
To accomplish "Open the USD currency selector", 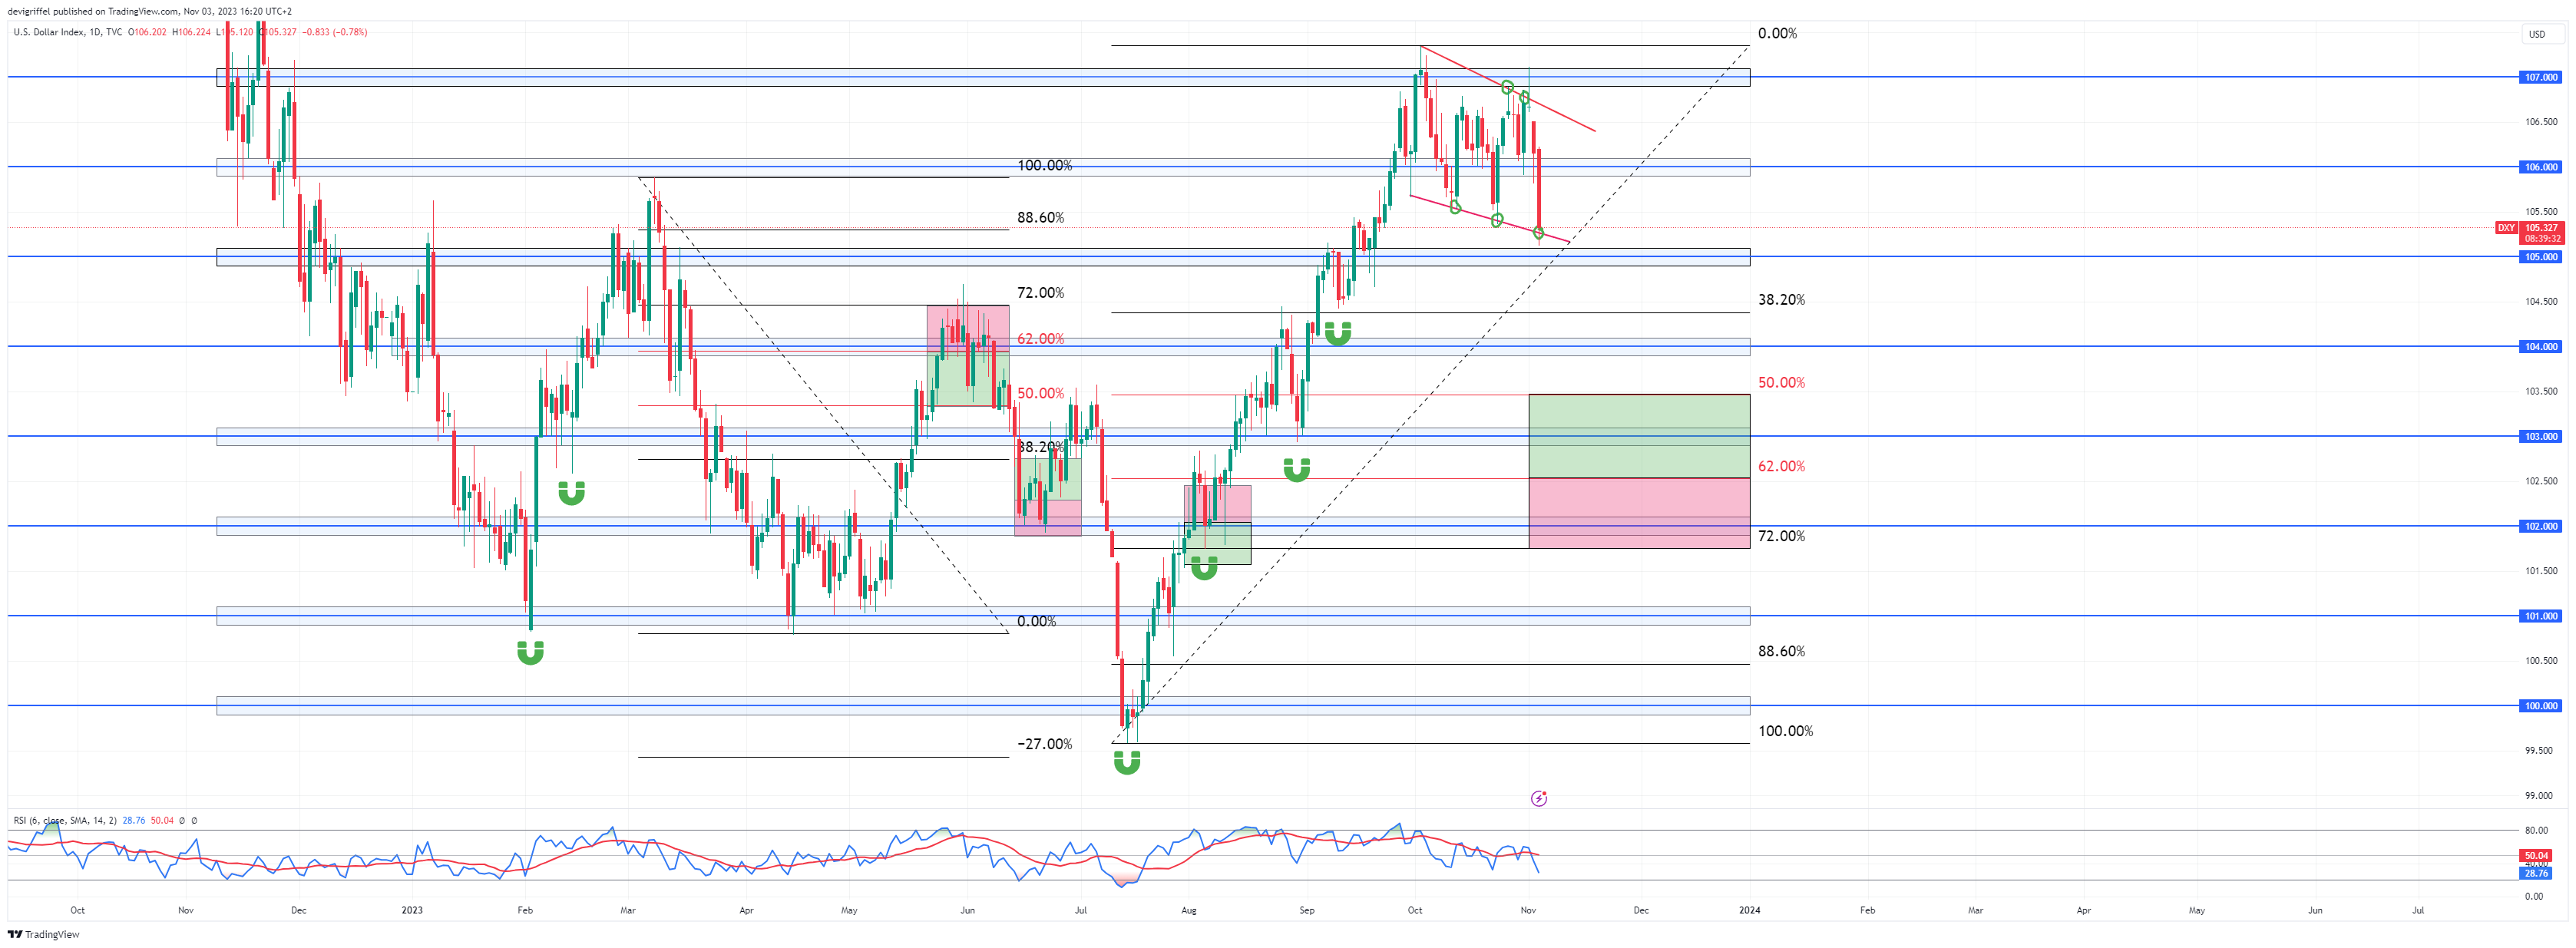I will pos(2545,34).
